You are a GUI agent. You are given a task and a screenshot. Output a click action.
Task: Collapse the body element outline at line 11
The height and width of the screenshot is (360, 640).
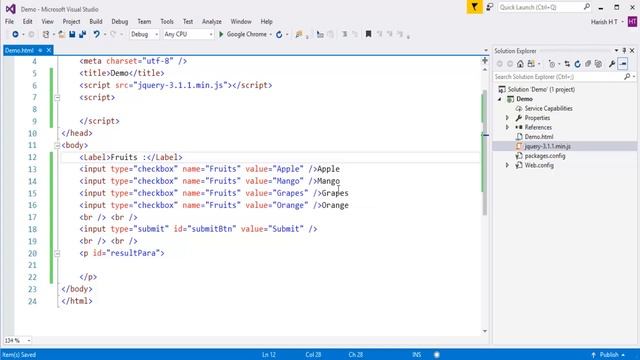point(57,145)
